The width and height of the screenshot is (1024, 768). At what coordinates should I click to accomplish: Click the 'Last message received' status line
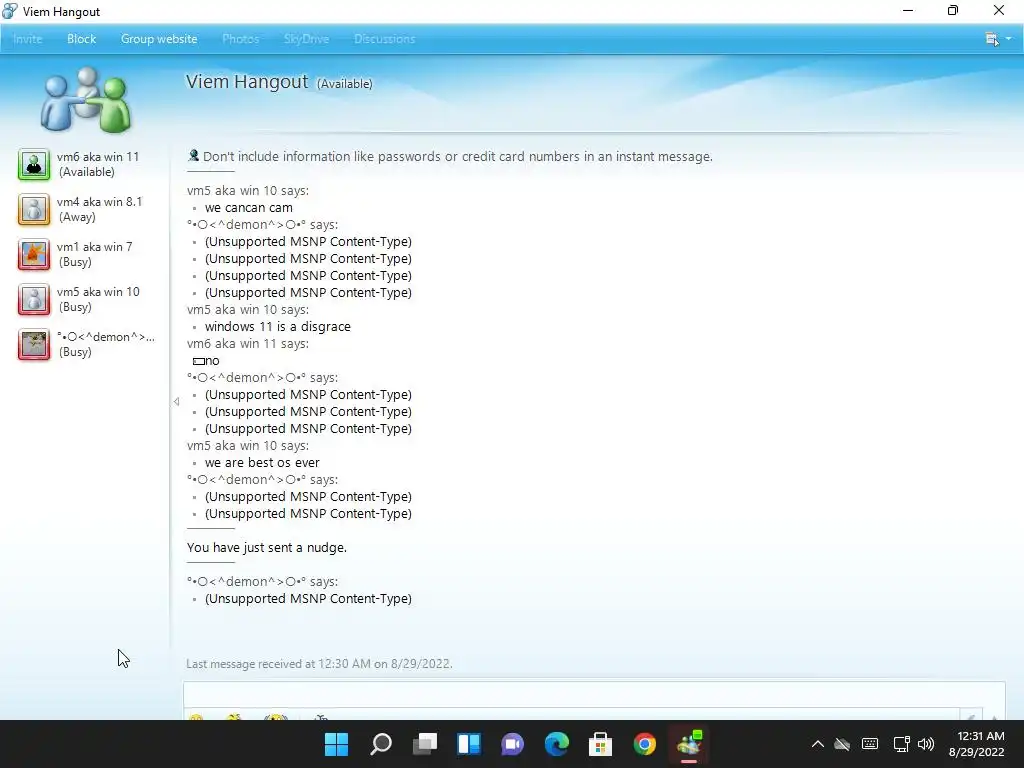pos(319,664)
